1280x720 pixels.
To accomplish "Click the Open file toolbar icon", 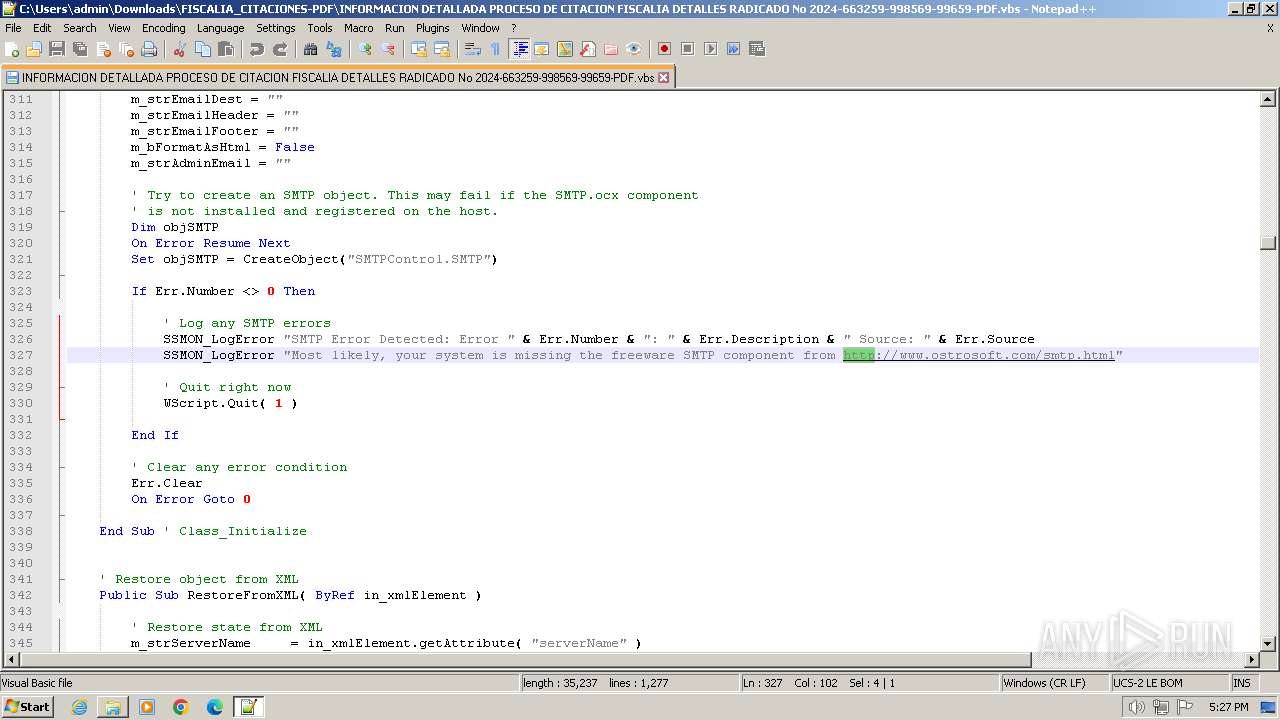I will click(34, 49).
